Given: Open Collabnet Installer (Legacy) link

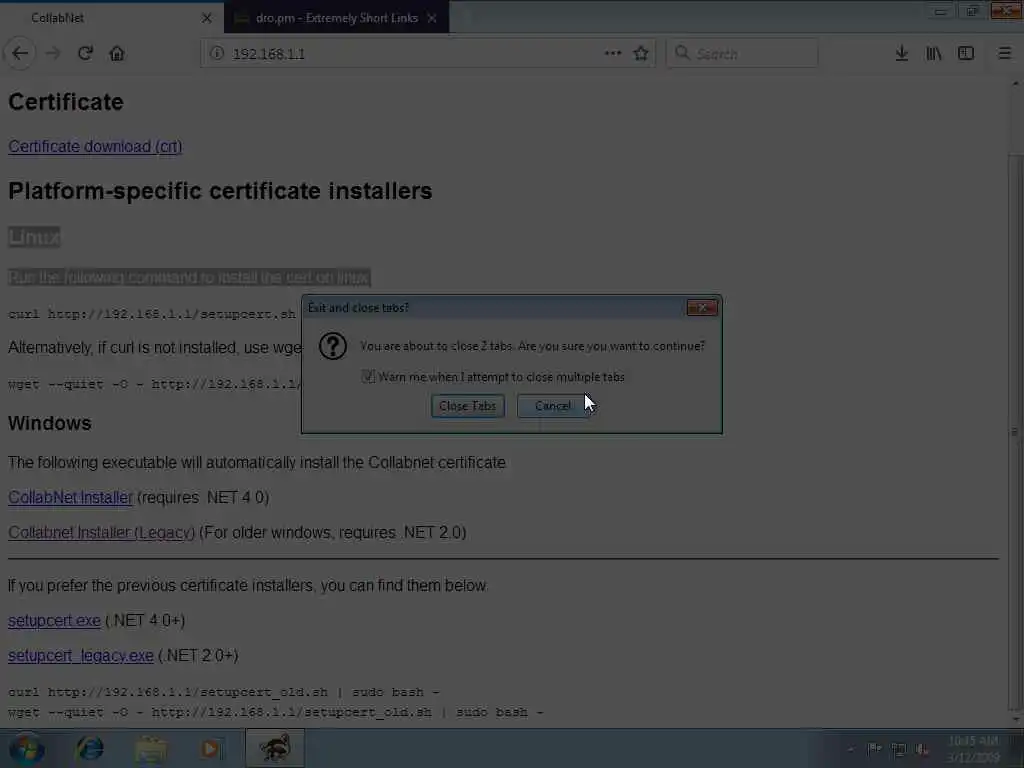Looking at the screenshot, I should point(101,533).
